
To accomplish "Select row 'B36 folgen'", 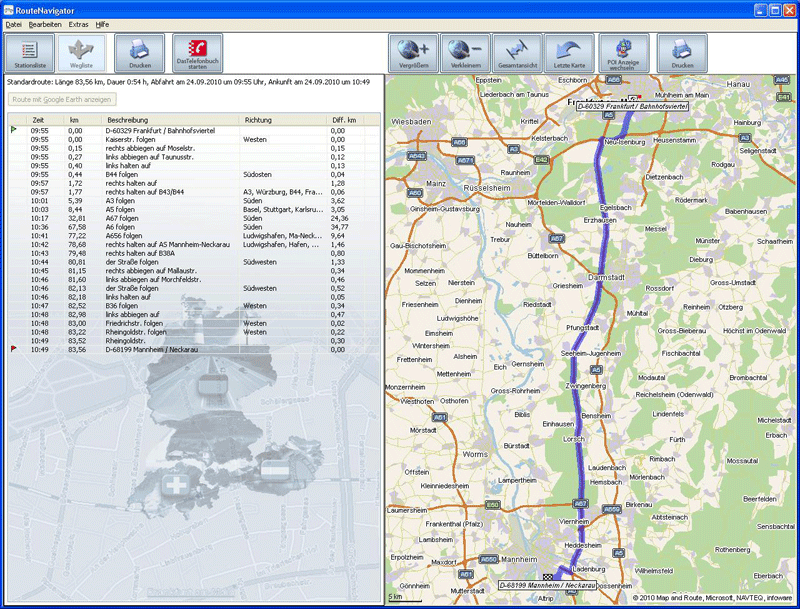I will pyautogui.click(x=194, y=306).
